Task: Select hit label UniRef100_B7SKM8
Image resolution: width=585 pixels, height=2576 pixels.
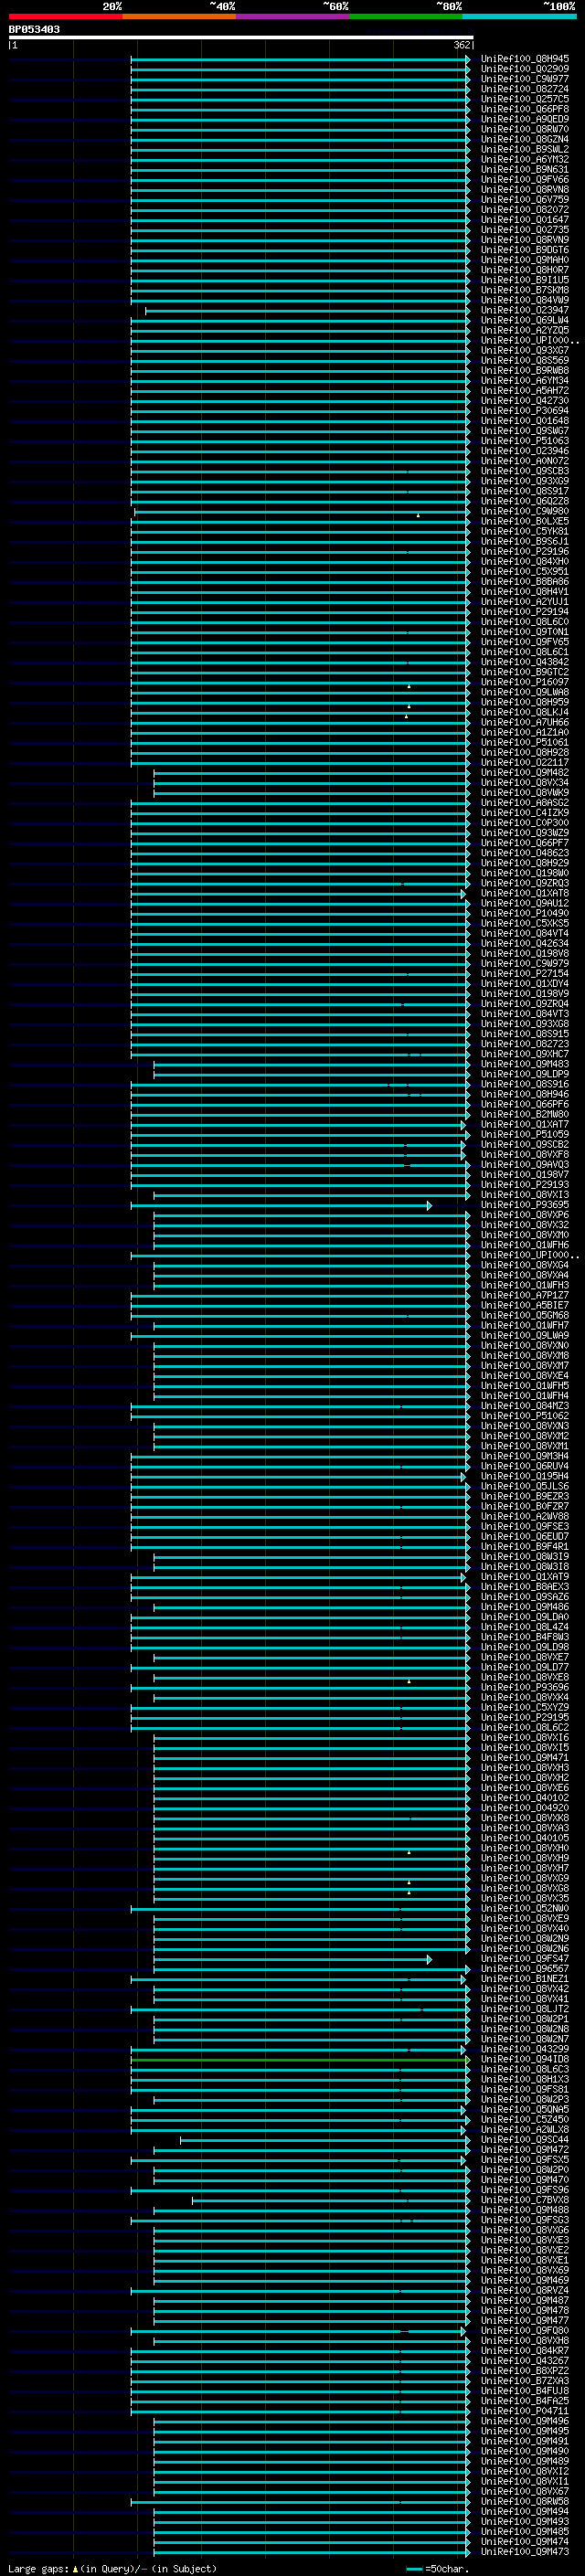Action: pos(525,289)
